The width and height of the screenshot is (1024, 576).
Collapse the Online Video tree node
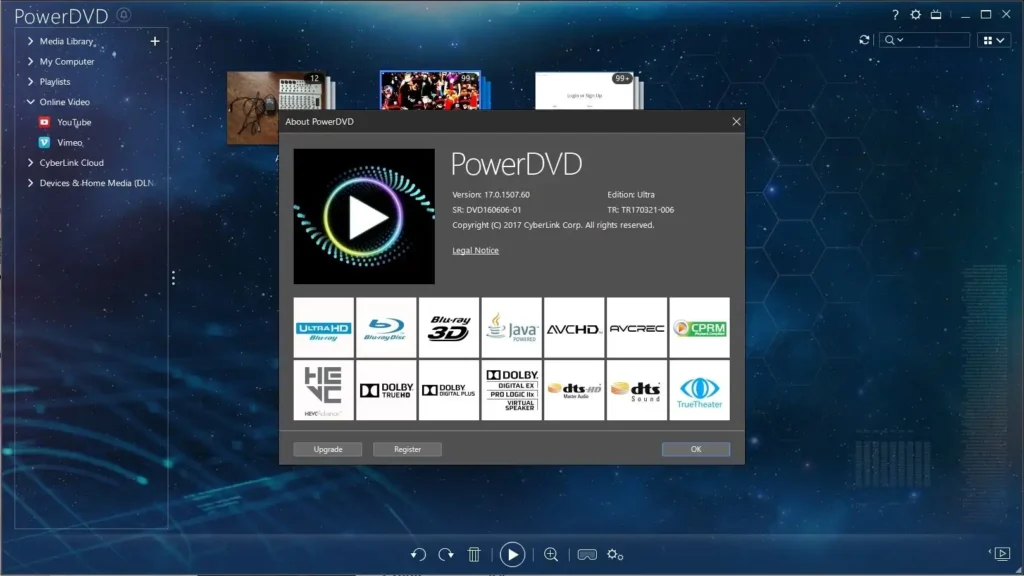30,102
